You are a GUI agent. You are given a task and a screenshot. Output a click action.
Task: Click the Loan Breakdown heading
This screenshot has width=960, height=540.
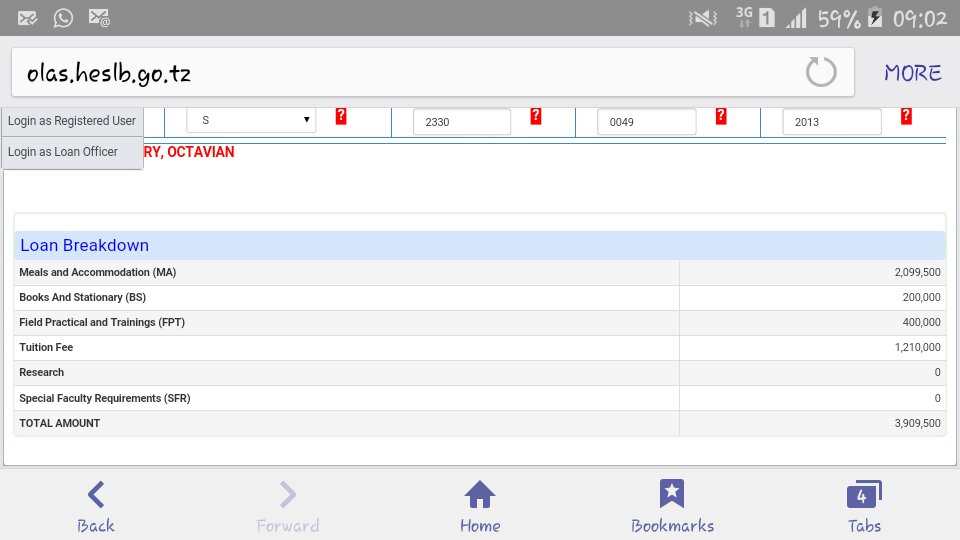coord(84,246)
